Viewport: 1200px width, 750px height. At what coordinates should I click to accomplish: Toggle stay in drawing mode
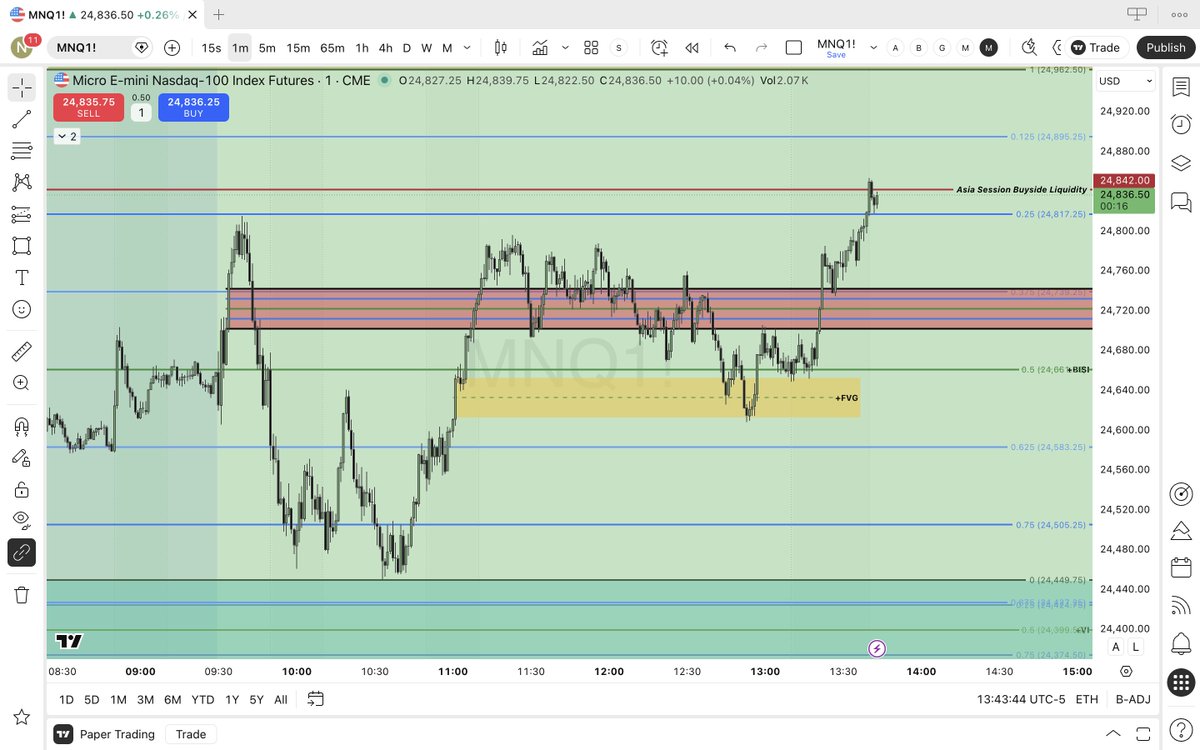click(x=21, y=457)
